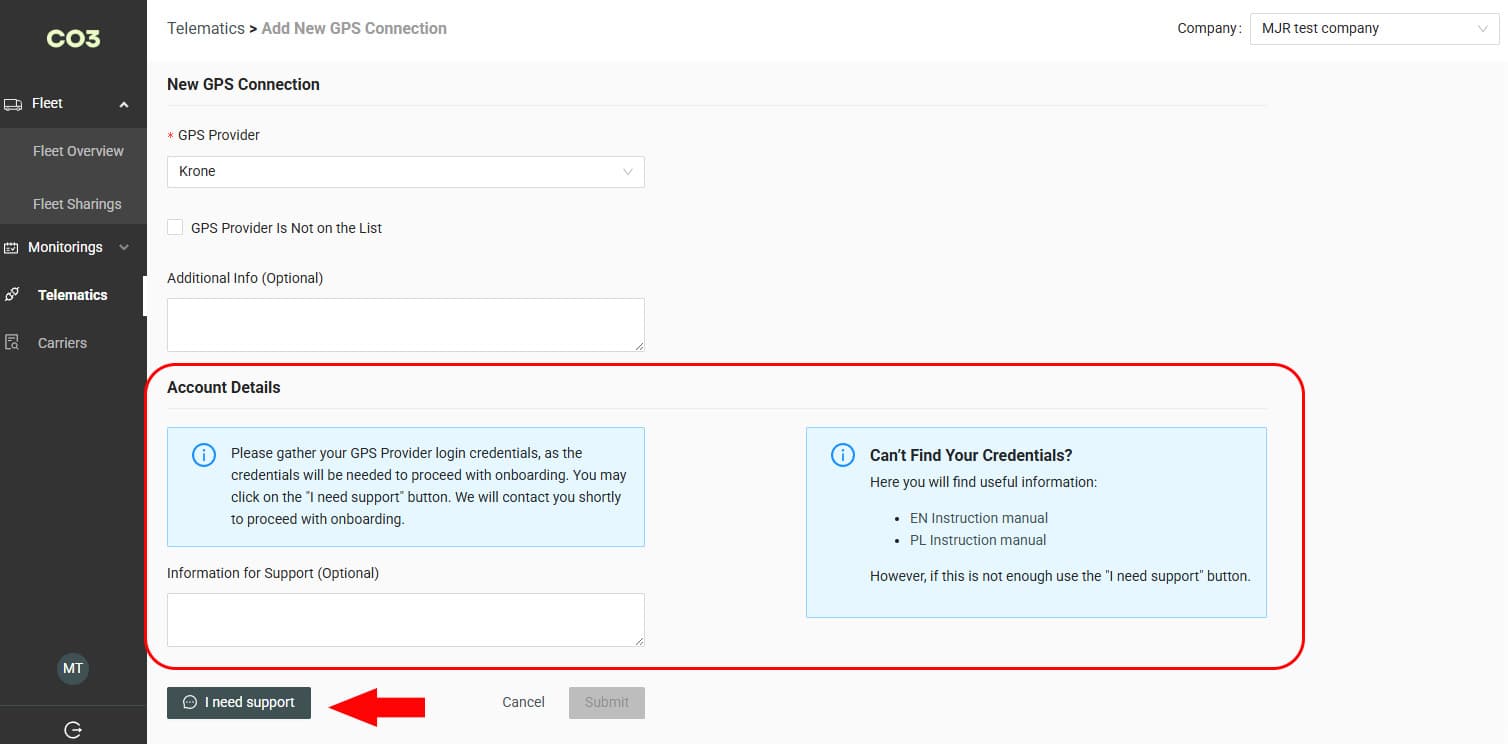
Task: Click the Fleet truck icon
Action: (13, 104)
